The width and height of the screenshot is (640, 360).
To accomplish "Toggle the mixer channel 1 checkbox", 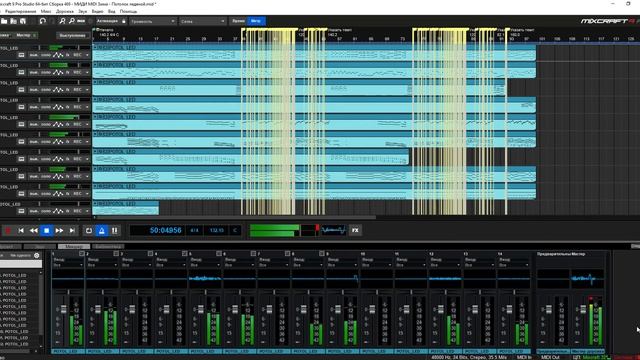I will (82, 254).
